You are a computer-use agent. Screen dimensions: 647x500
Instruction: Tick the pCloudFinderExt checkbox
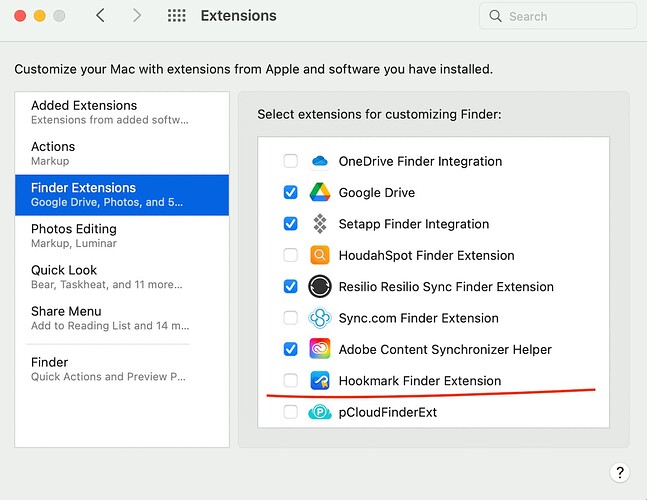[290, 412]
